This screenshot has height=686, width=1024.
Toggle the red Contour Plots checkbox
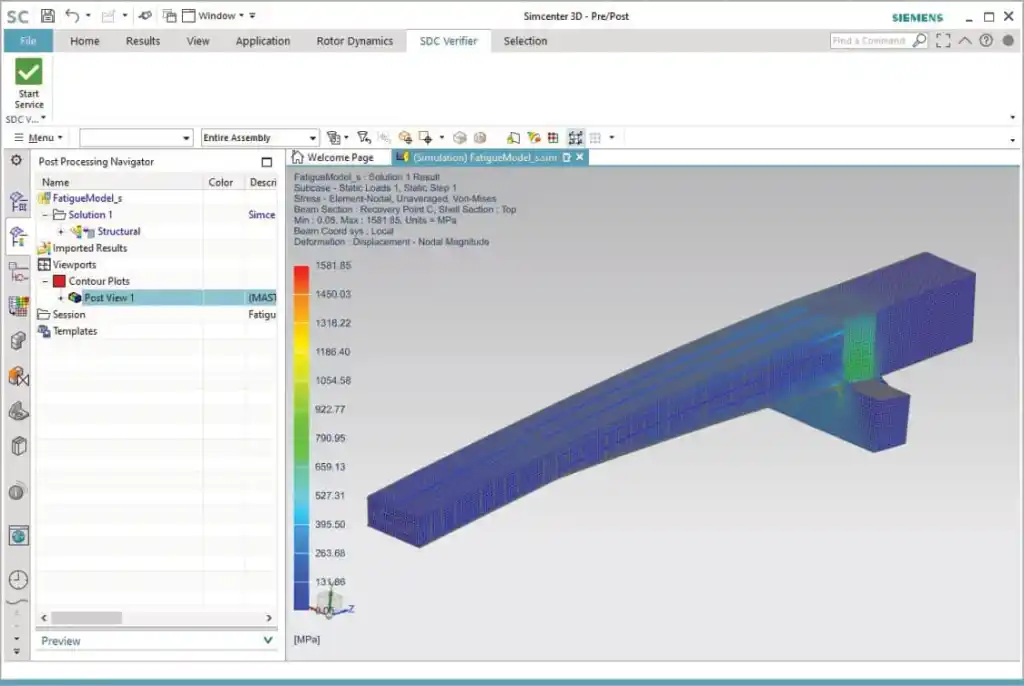tap(59, 281)
